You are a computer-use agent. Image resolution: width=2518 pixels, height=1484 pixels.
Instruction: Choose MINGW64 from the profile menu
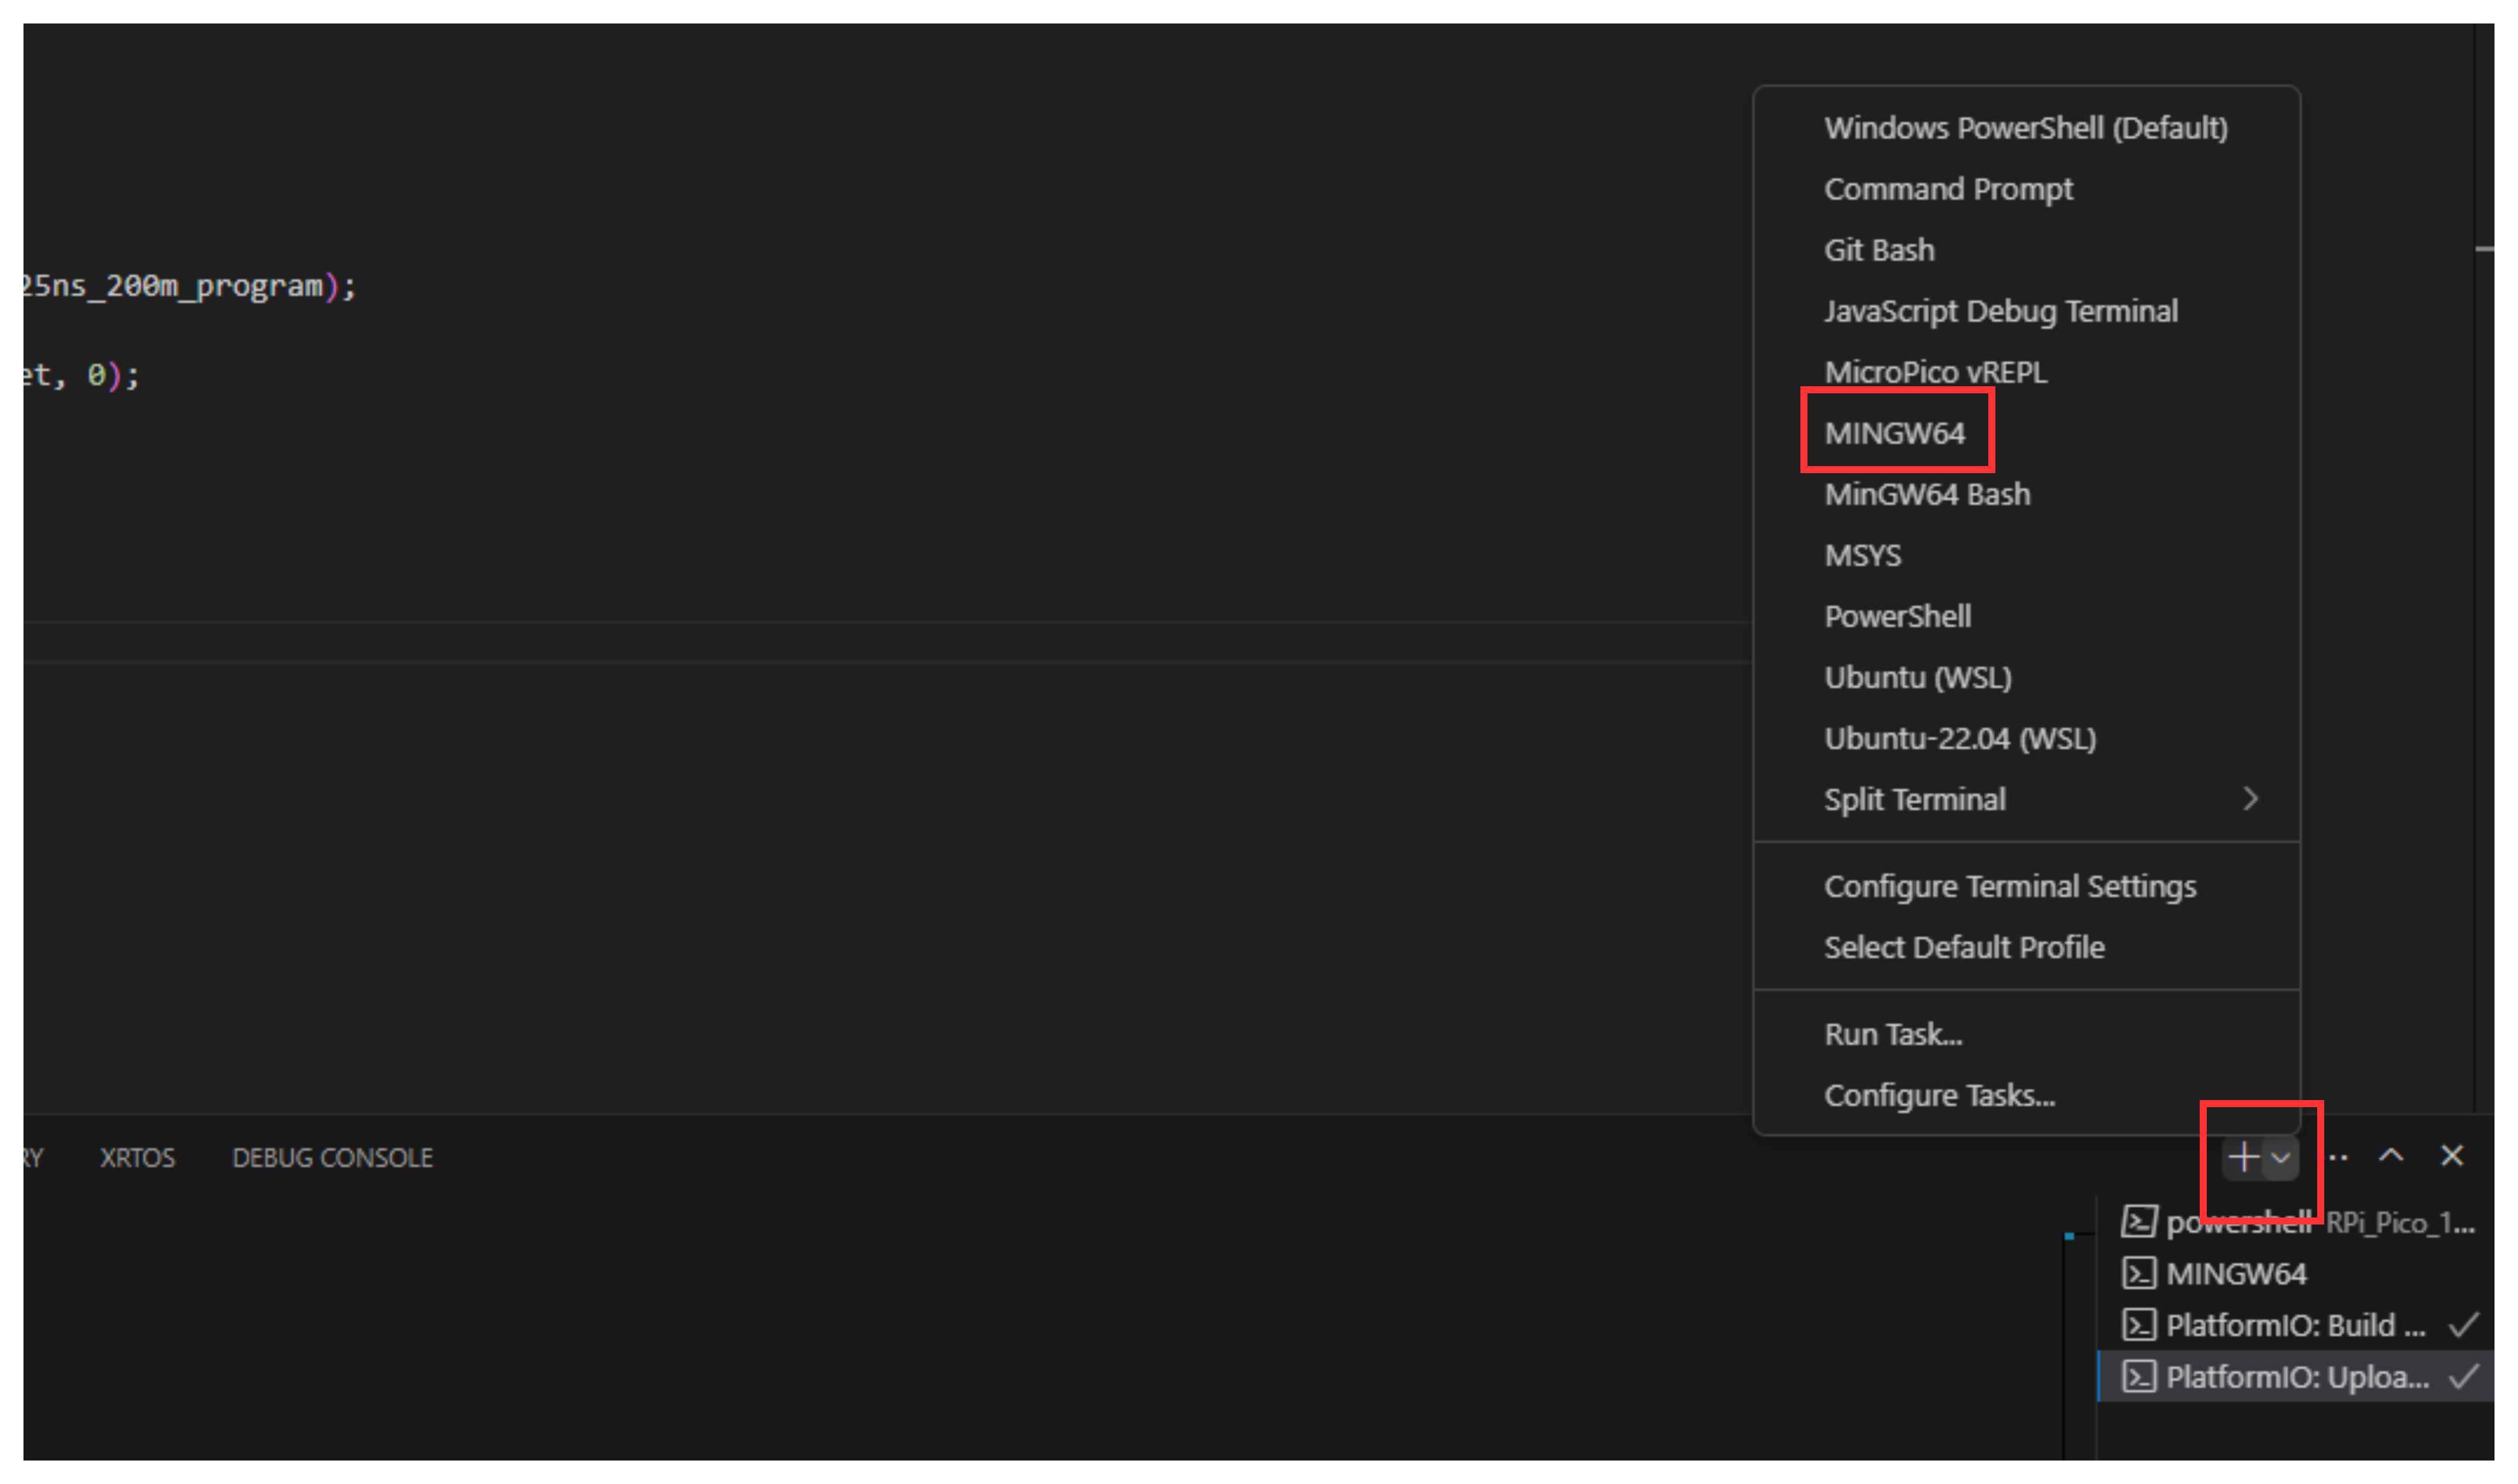1894,433
